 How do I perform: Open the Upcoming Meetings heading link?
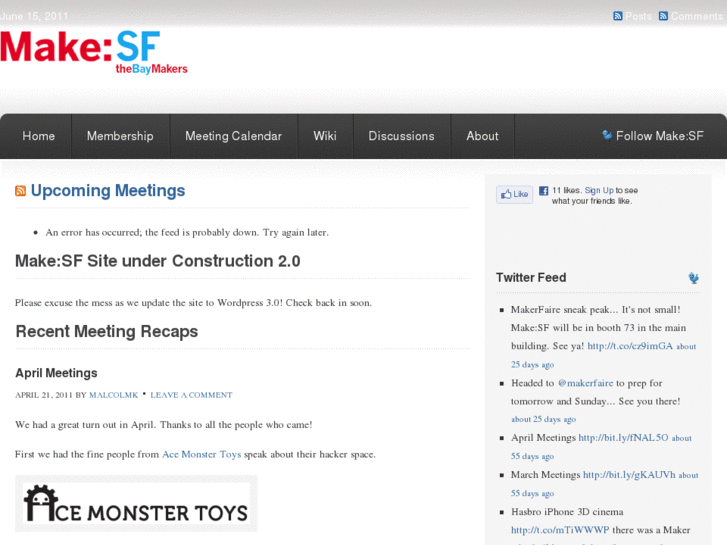[108, 191]
